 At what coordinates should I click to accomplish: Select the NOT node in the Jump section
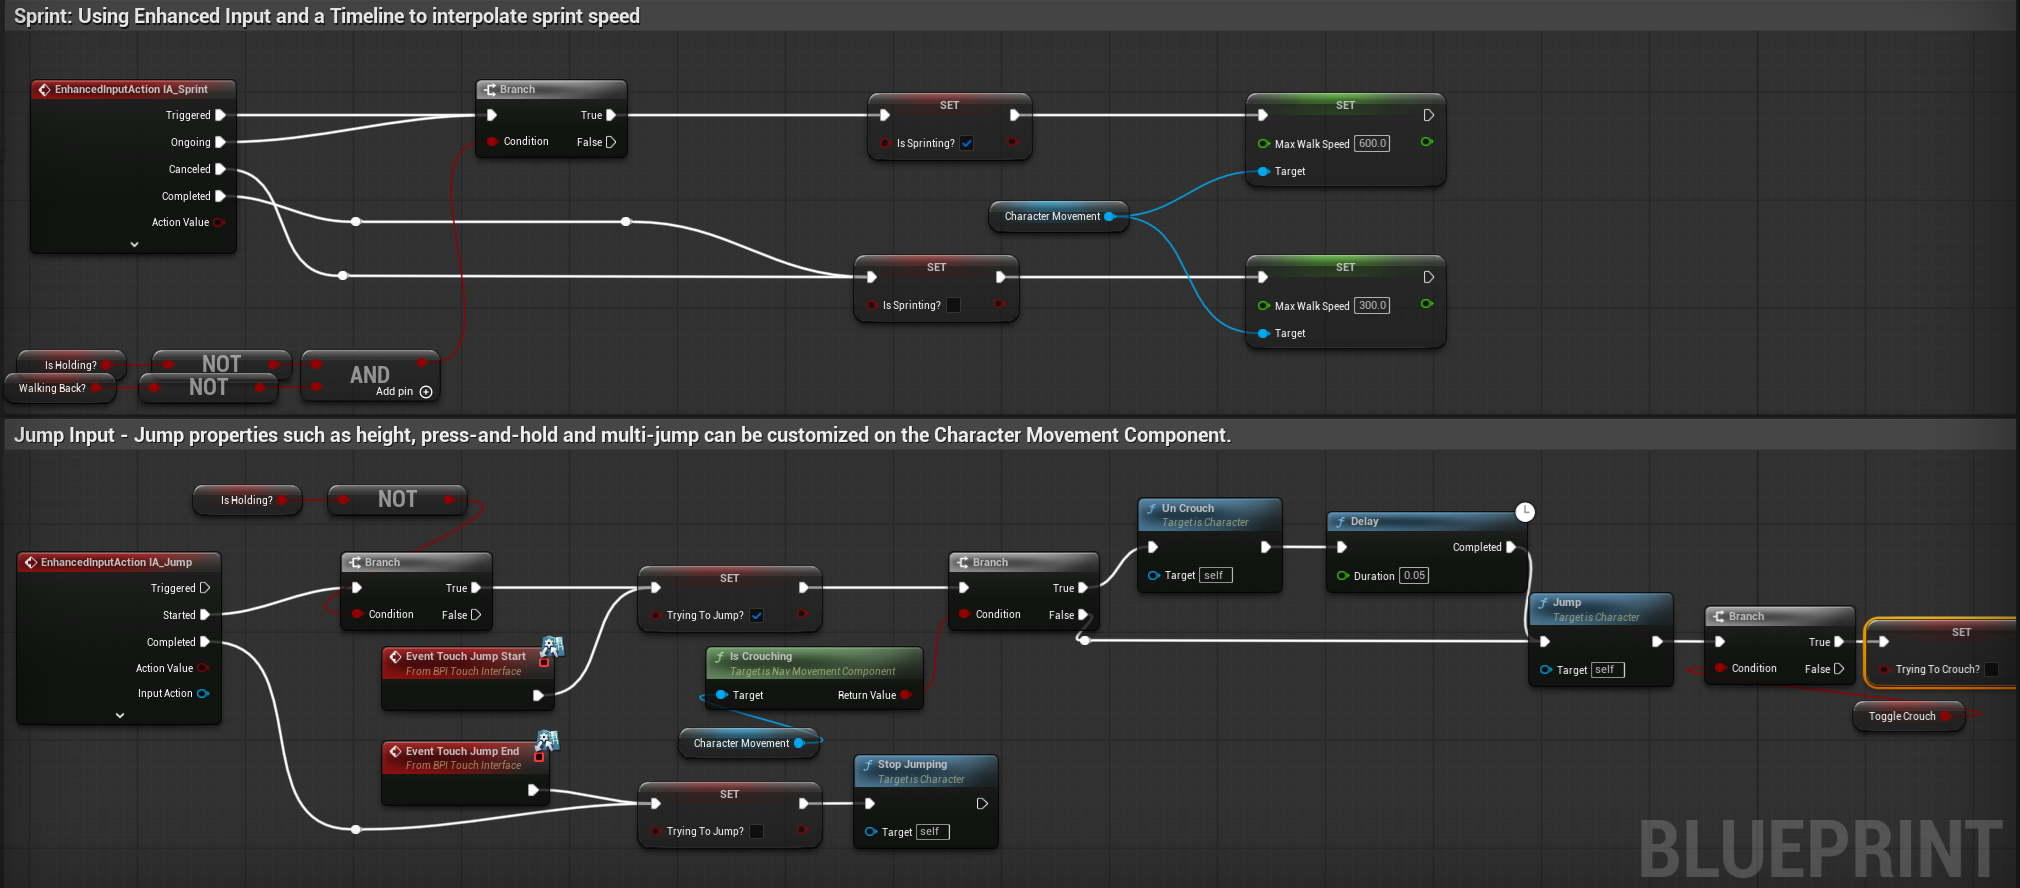397,499
